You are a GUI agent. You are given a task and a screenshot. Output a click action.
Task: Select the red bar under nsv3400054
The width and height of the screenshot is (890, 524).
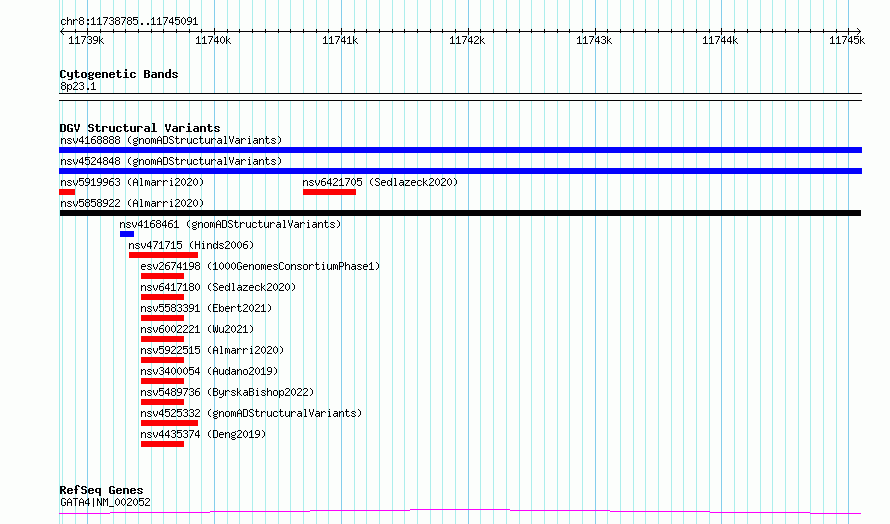[162, 381]
